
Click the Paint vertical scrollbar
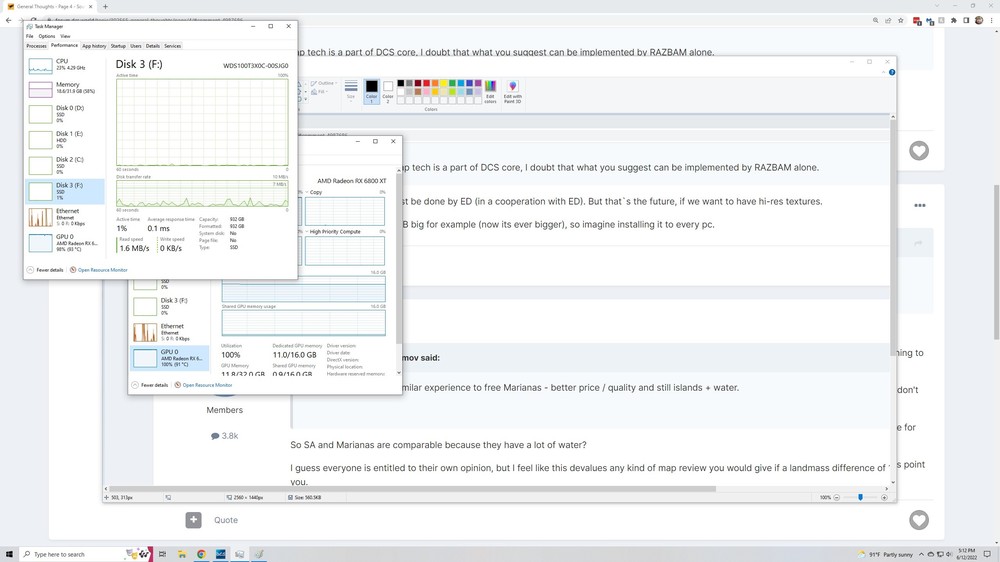pos(892,239)
